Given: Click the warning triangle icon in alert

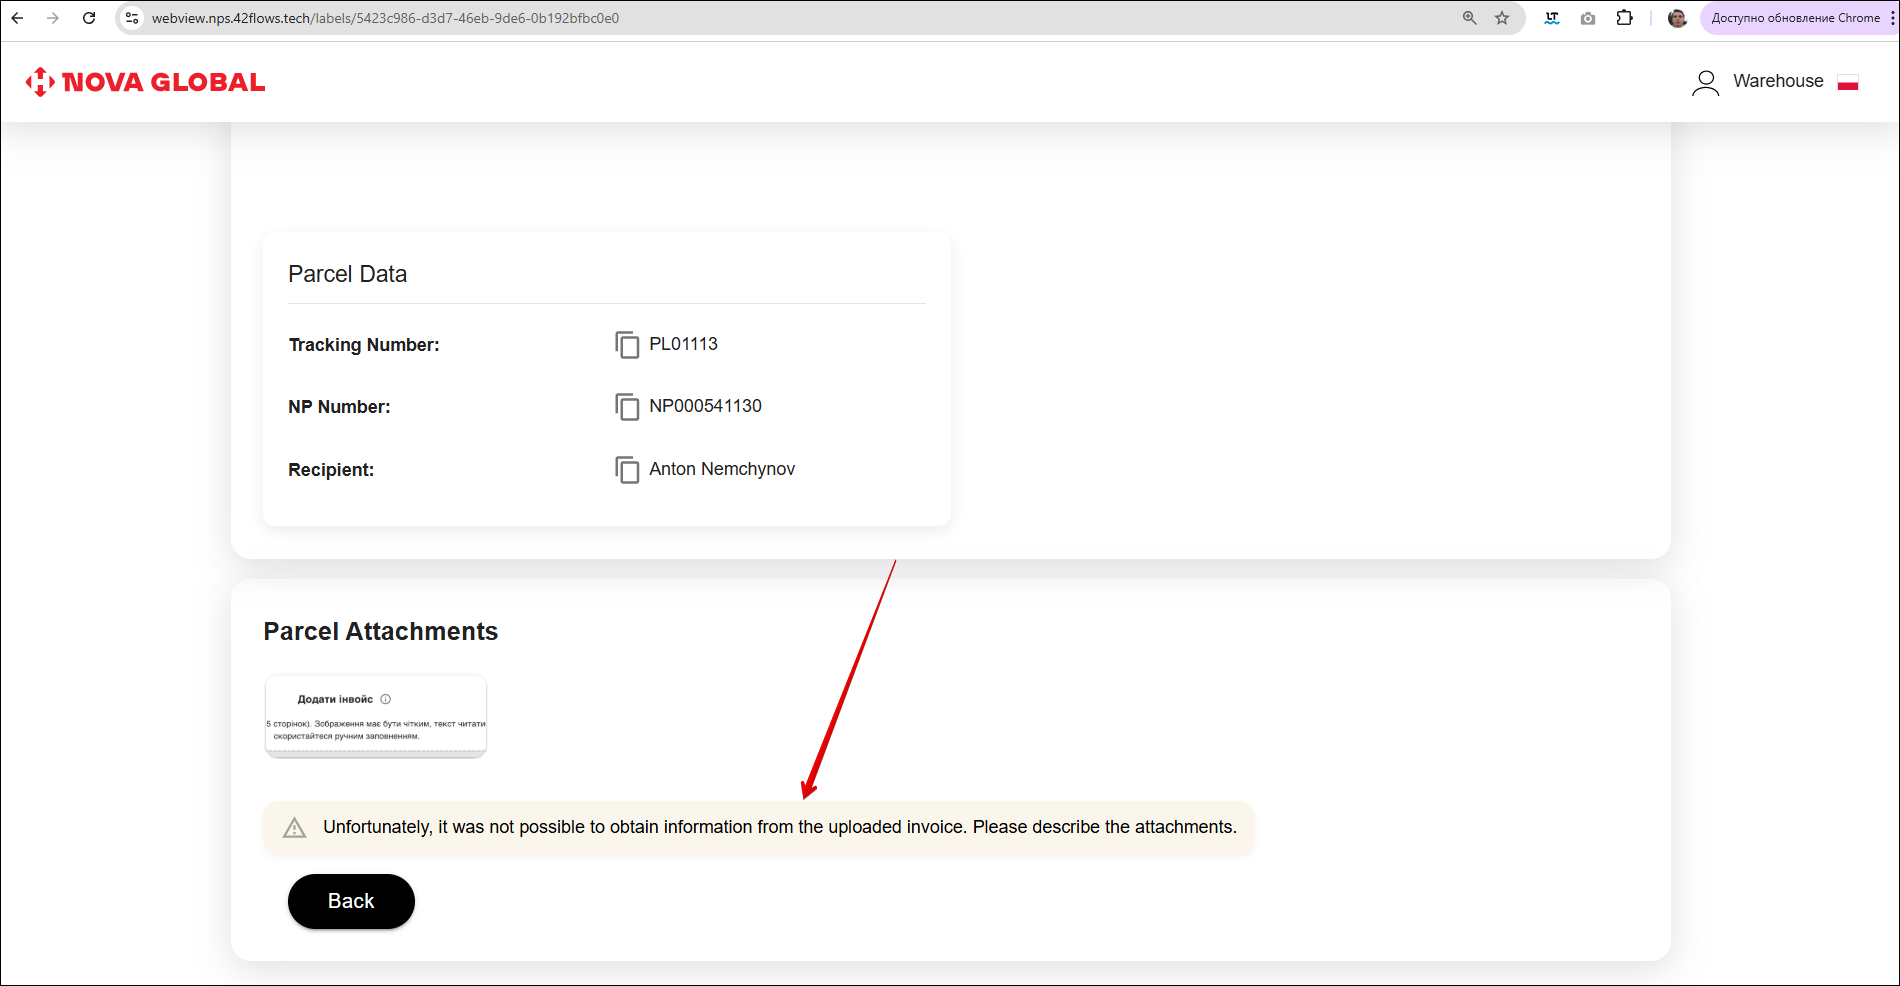Looking at the screenshot, I should [294, 828].
